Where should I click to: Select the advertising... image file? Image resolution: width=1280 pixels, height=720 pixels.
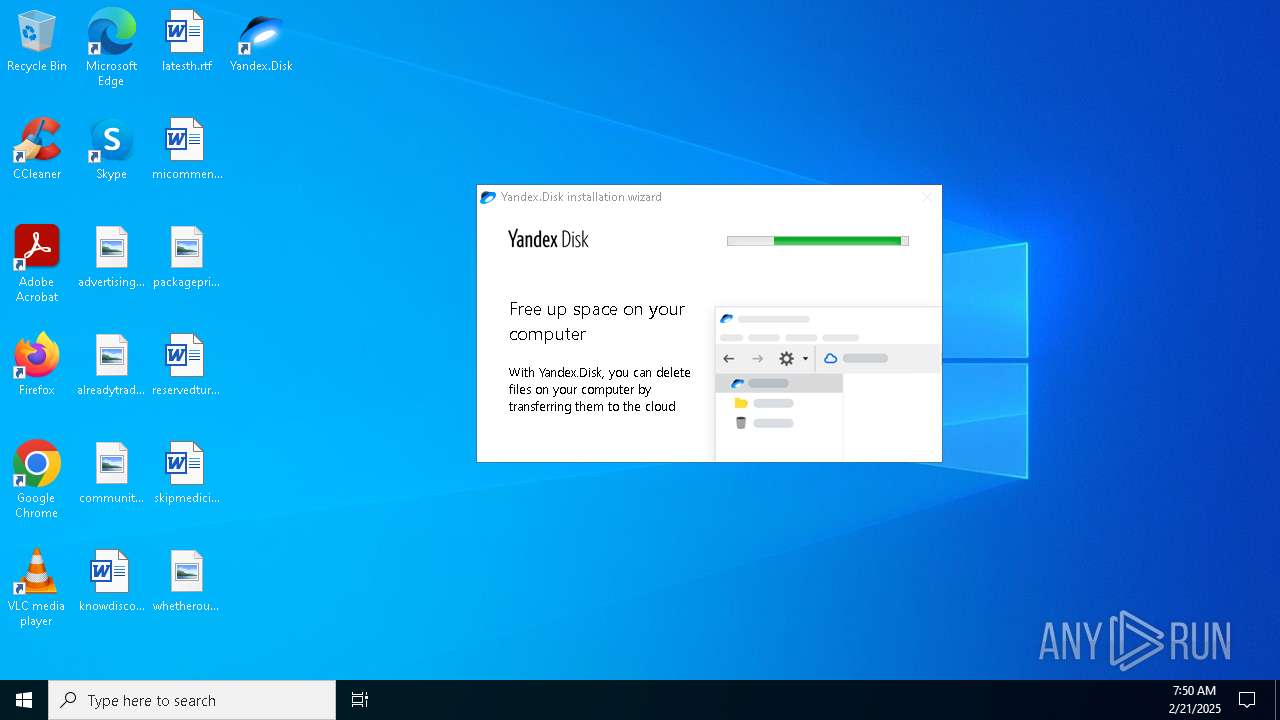pos(111,258)
